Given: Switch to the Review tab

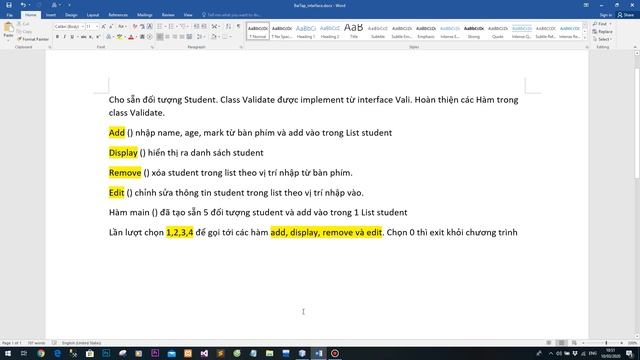Looking at the screenshot, I should coord(168,15).
